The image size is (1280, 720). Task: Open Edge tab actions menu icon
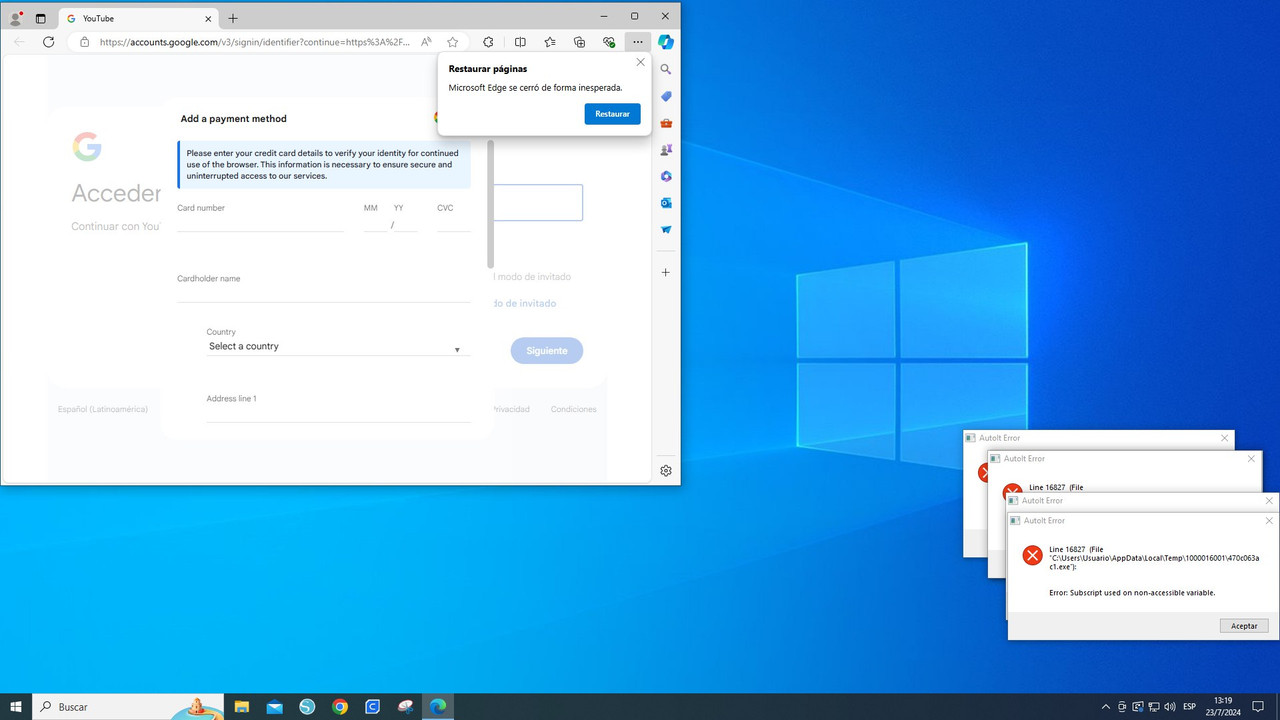coord(41,18)
